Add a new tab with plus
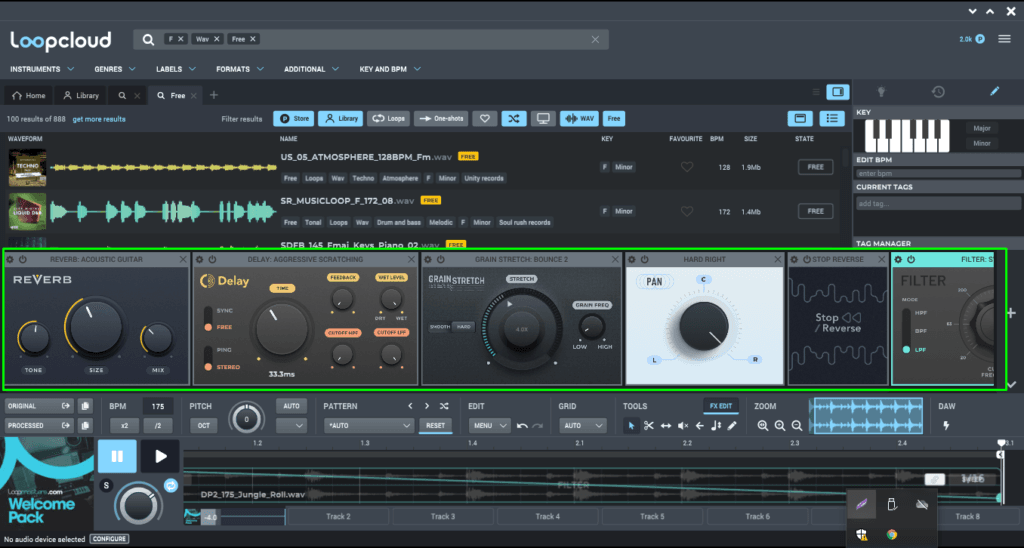Image resolution: width=1024 pixels, height=548 pixels. point(214,95)
